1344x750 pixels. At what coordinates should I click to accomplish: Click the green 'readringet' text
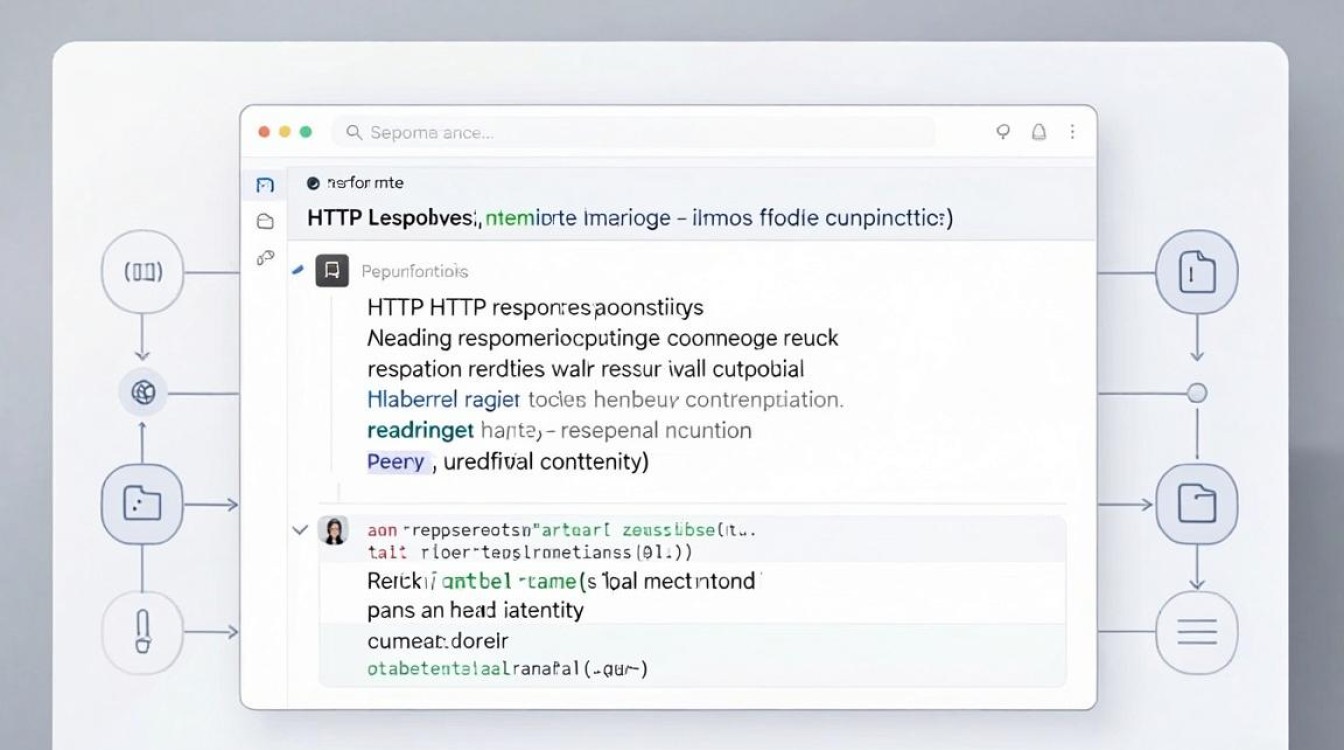coord(420,431)
